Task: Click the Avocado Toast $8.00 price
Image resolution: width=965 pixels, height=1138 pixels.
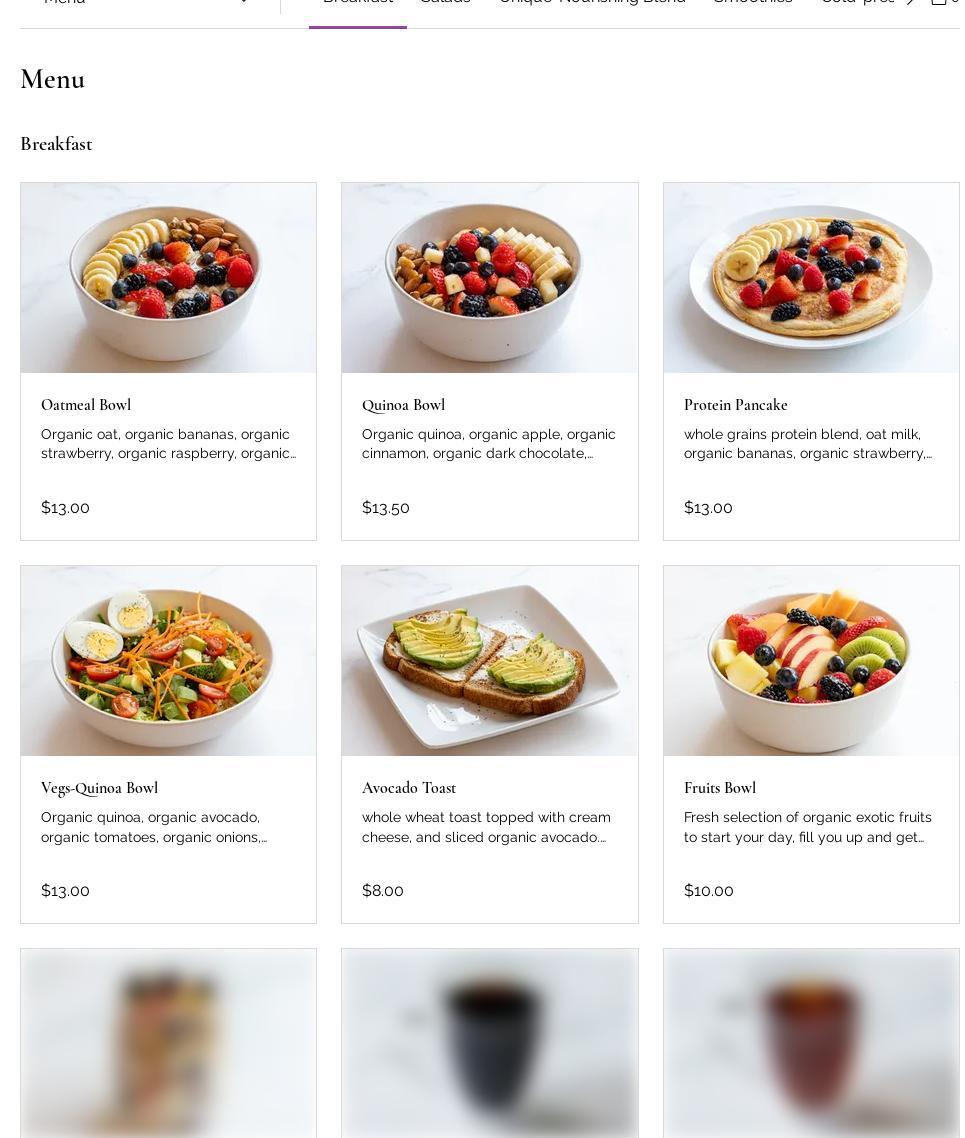Action: pyautogui.click(x=383, y=891)
